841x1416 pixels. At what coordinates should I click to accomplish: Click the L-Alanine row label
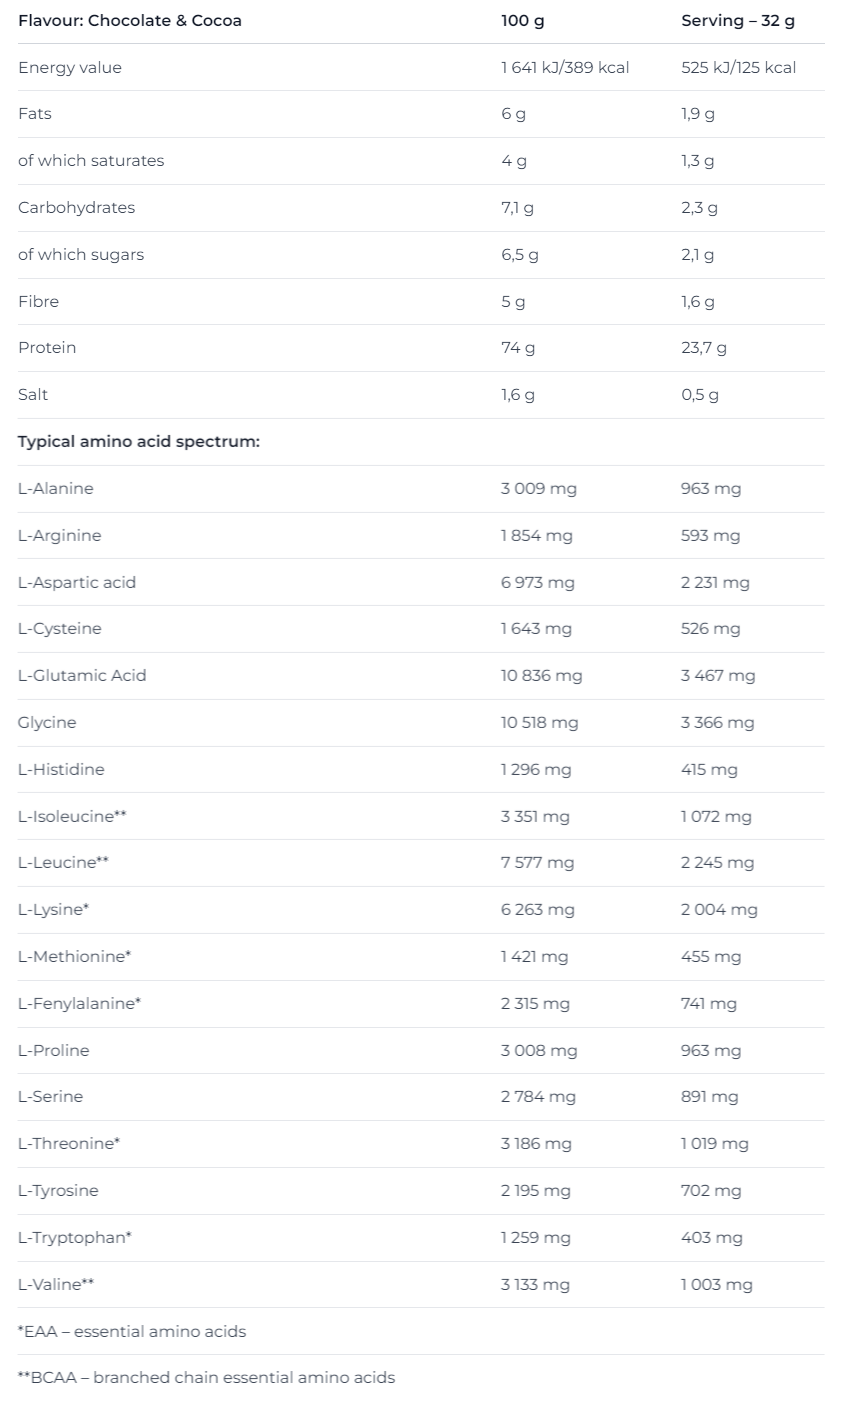[x=56, y=489]
